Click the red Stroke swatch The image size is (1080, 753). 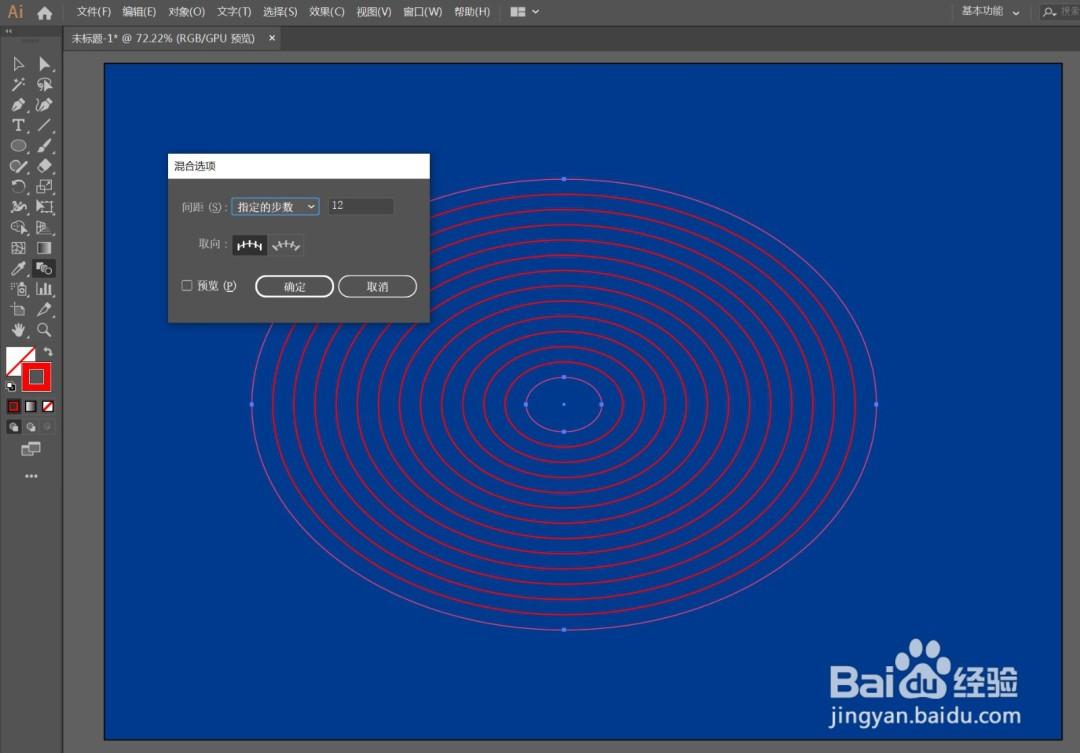[37, 377]
